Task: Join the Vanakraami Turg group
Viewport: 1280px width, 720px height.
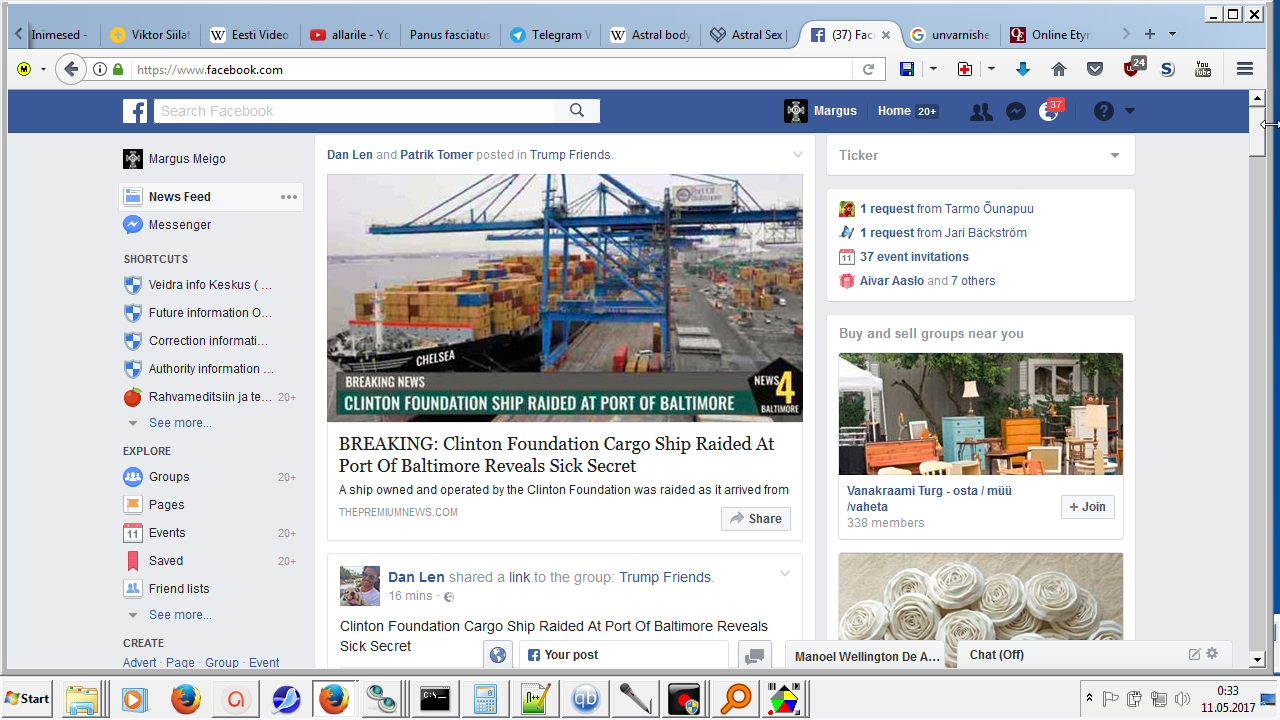Action: click(1088, 507)
